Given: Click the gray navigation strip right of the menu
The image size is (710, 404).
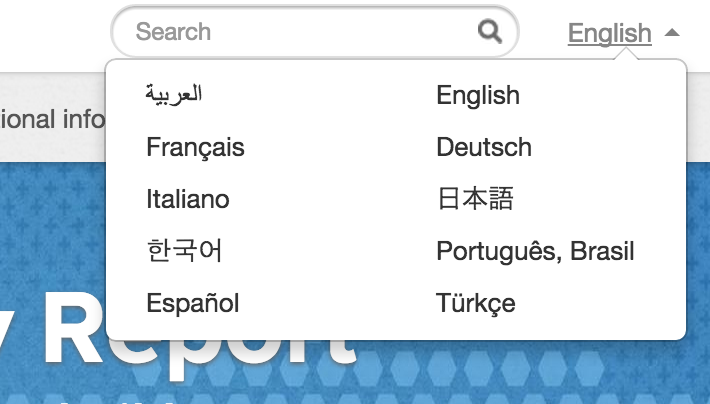Looking at the screenshot, I should (x=698, y=115).
